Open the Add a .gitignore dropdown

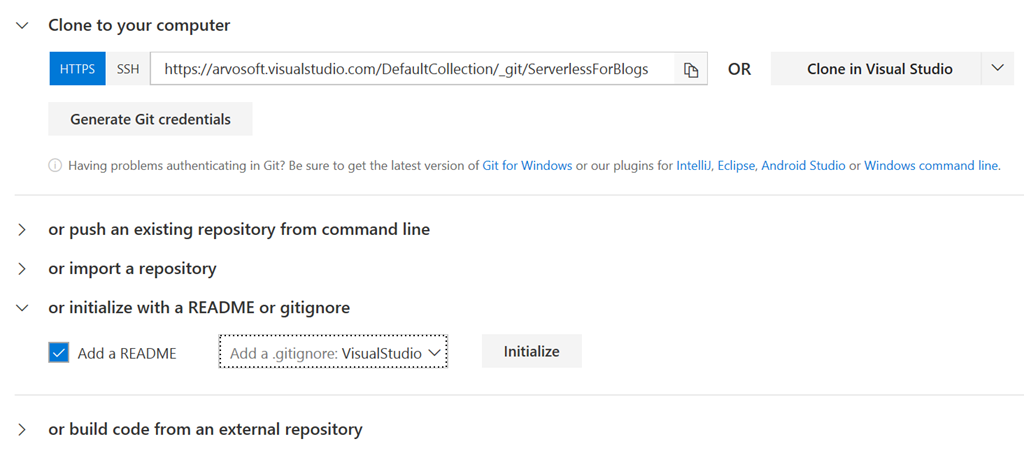[x=334, y=353]
